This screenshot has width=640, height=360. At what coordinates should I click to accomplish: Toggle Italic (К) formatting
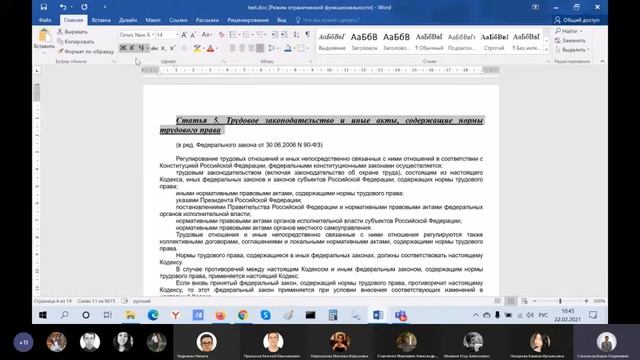(132, 48)
